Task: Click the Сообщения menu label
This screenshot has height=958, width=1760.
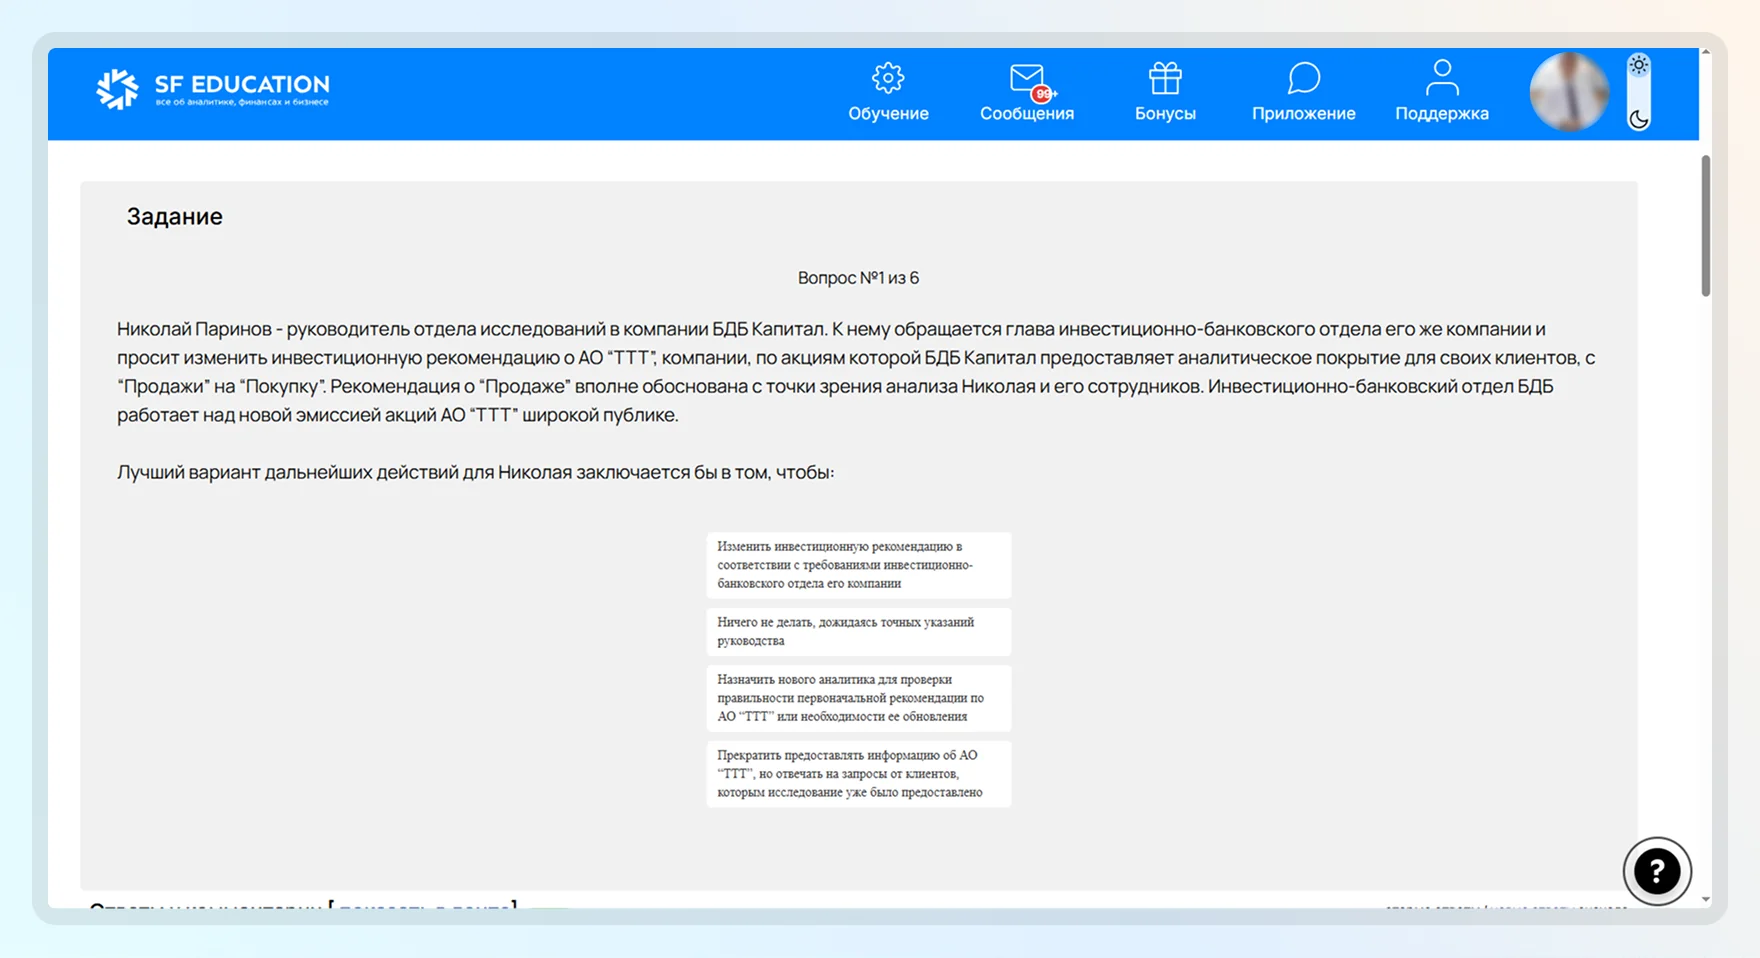Action: 1027,114
